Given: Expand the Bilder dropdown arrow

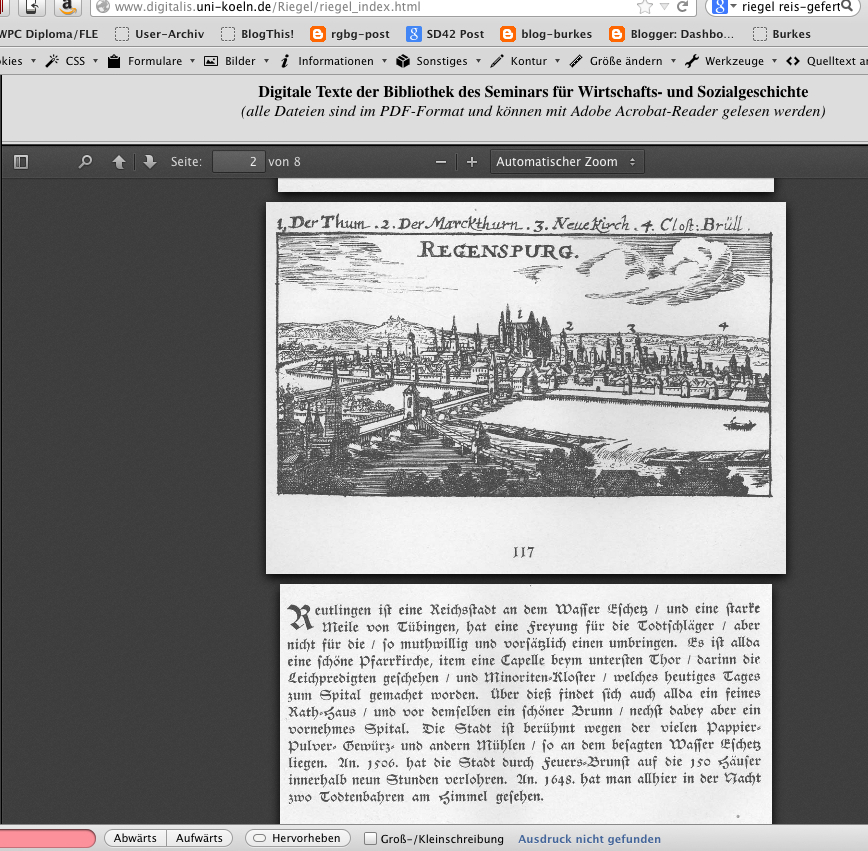Looking at the screenshot, I should tap(266, 61).
